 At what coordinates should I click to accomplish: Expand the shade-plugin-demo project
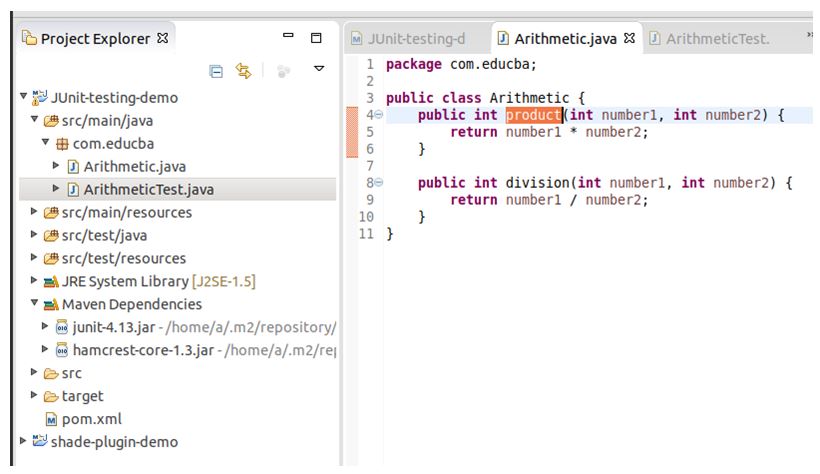point(23,441)
